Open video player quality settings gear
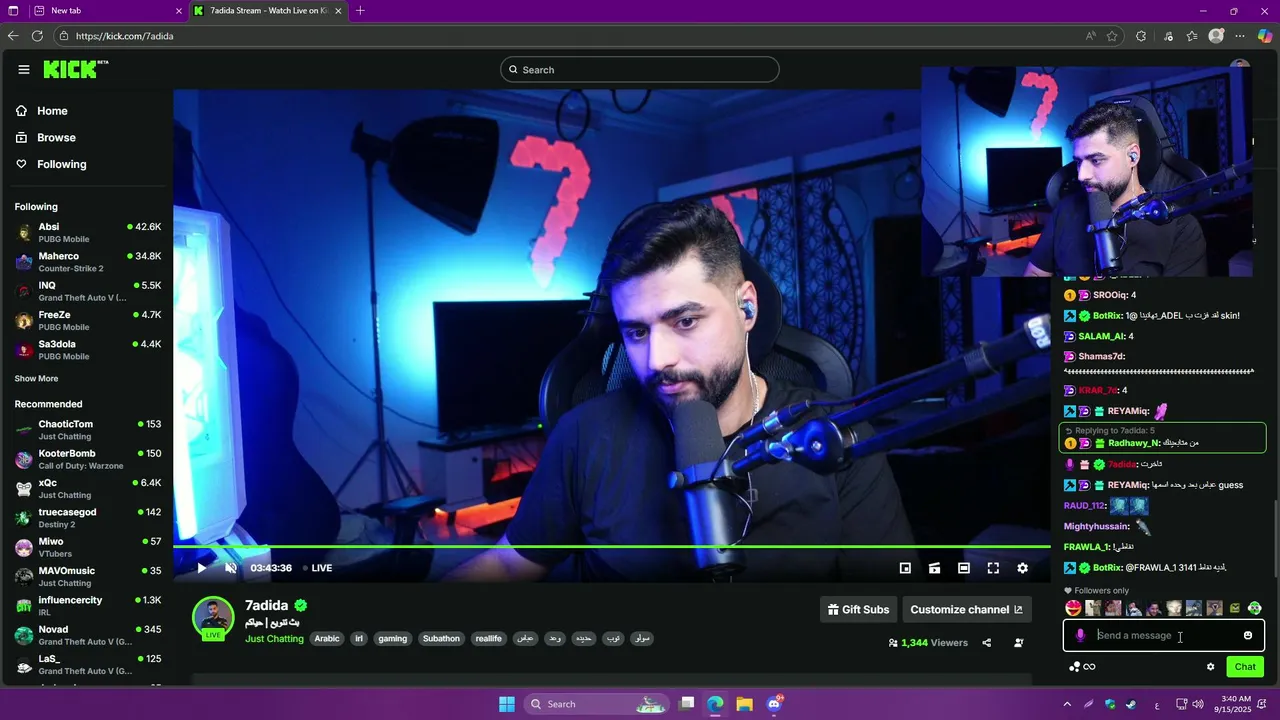 (x=1022, y=568)
